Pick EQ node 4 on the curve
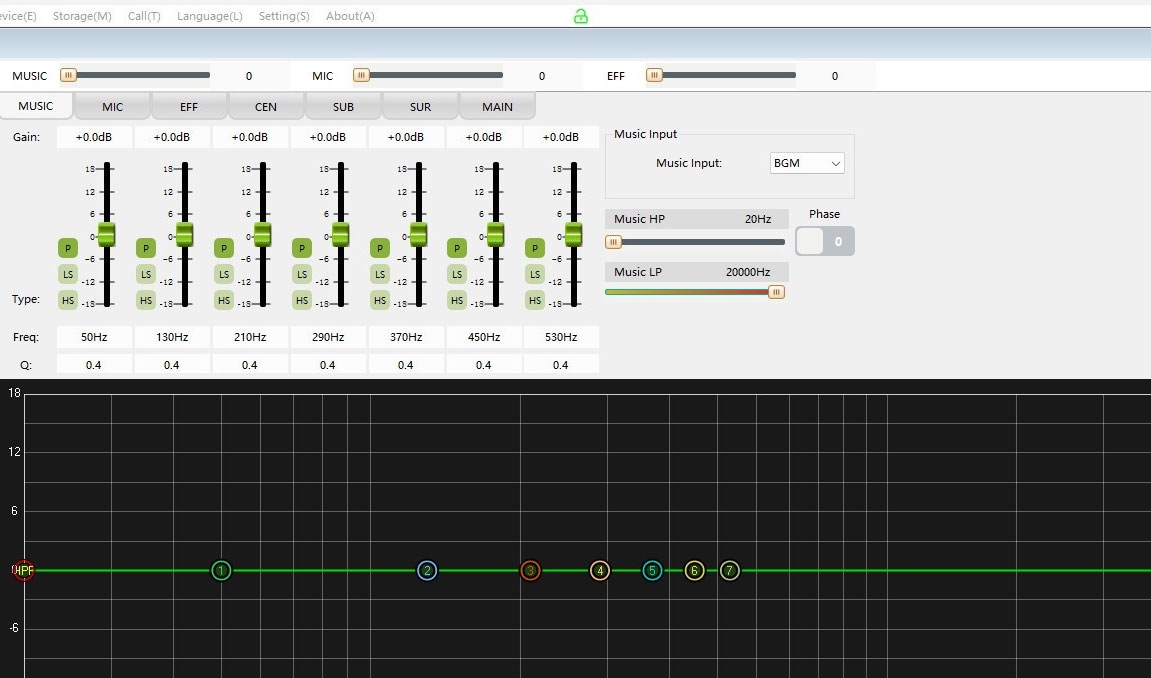 click(599, 571)
